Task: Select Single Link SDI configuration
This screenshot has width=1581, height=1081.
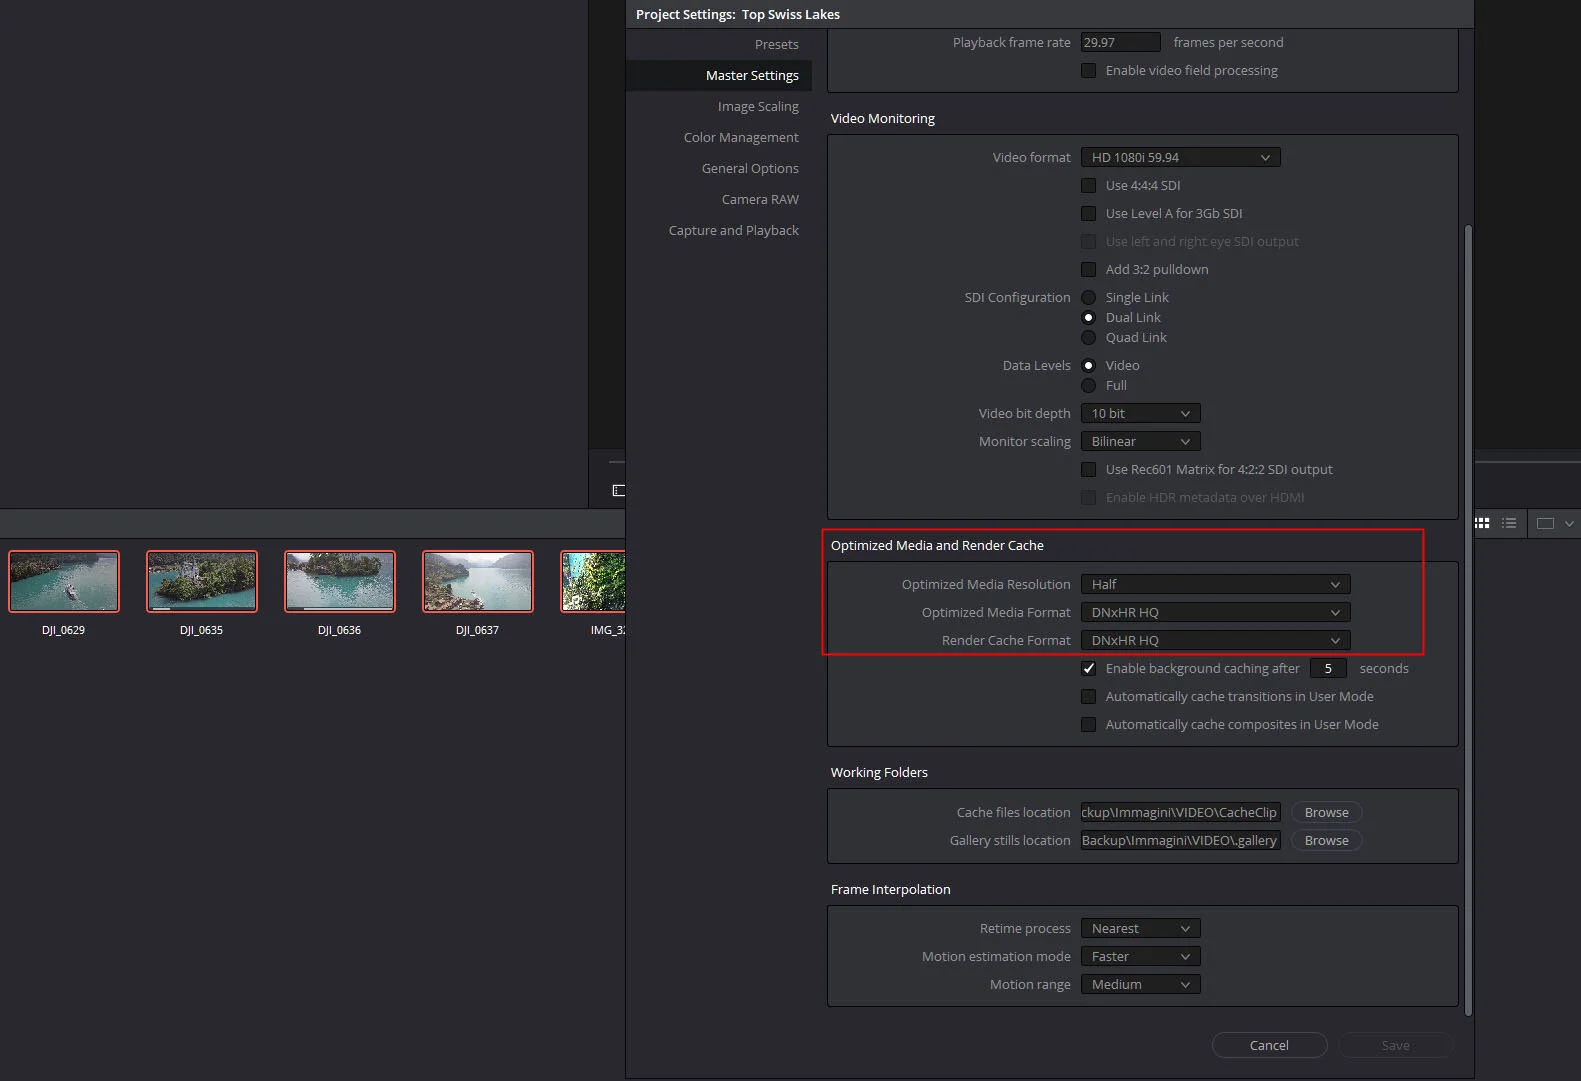Action: [x=1088, y=297]
